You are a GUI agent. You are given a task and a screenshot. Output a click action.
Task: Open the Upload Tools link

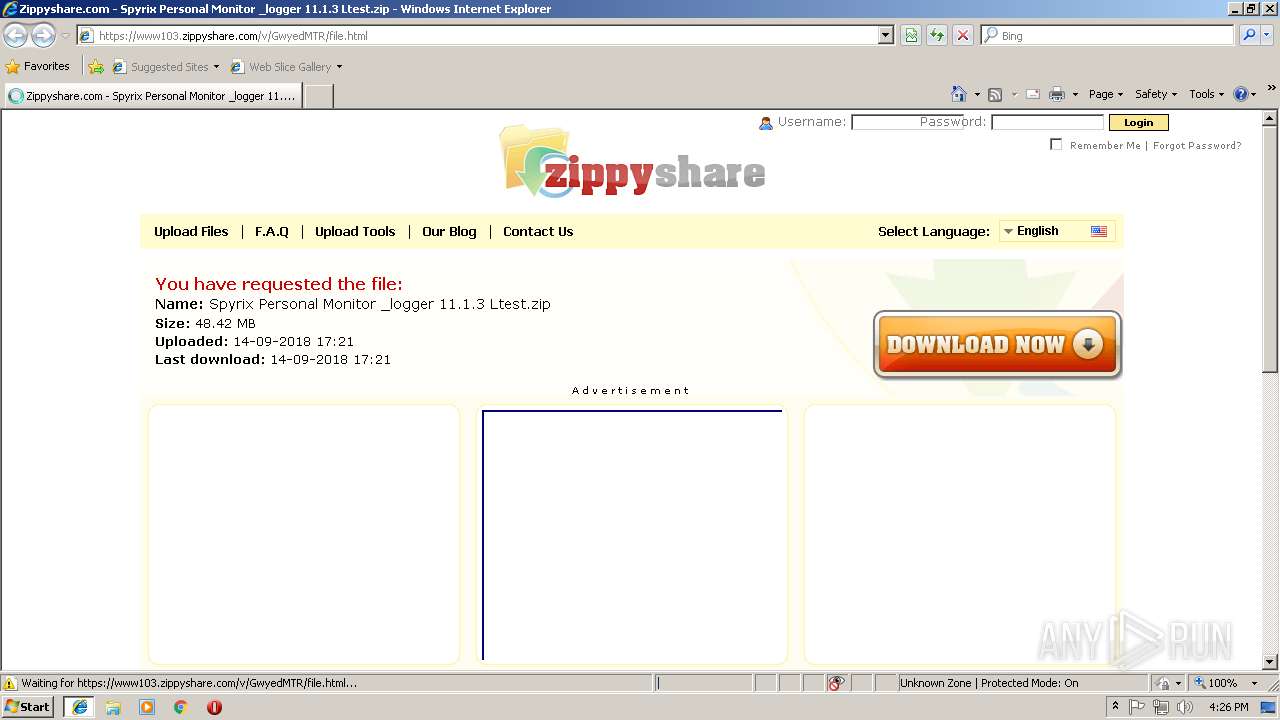355,231
